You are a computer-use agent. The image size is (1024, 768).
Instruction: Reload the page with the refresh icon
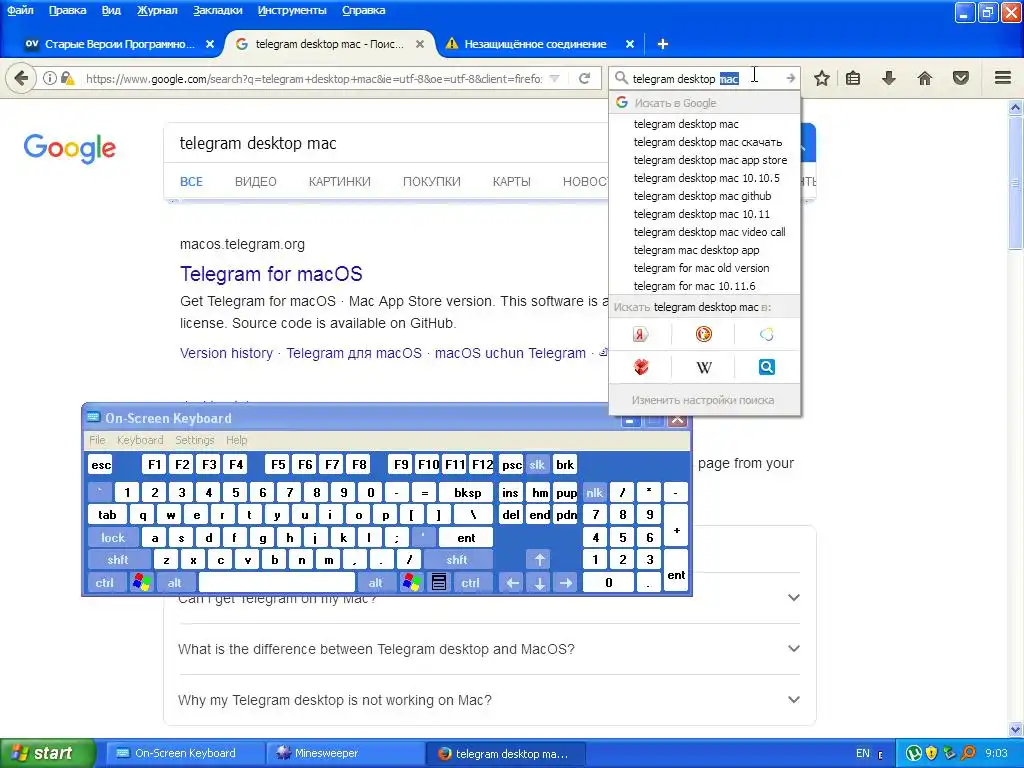(584, 78)
